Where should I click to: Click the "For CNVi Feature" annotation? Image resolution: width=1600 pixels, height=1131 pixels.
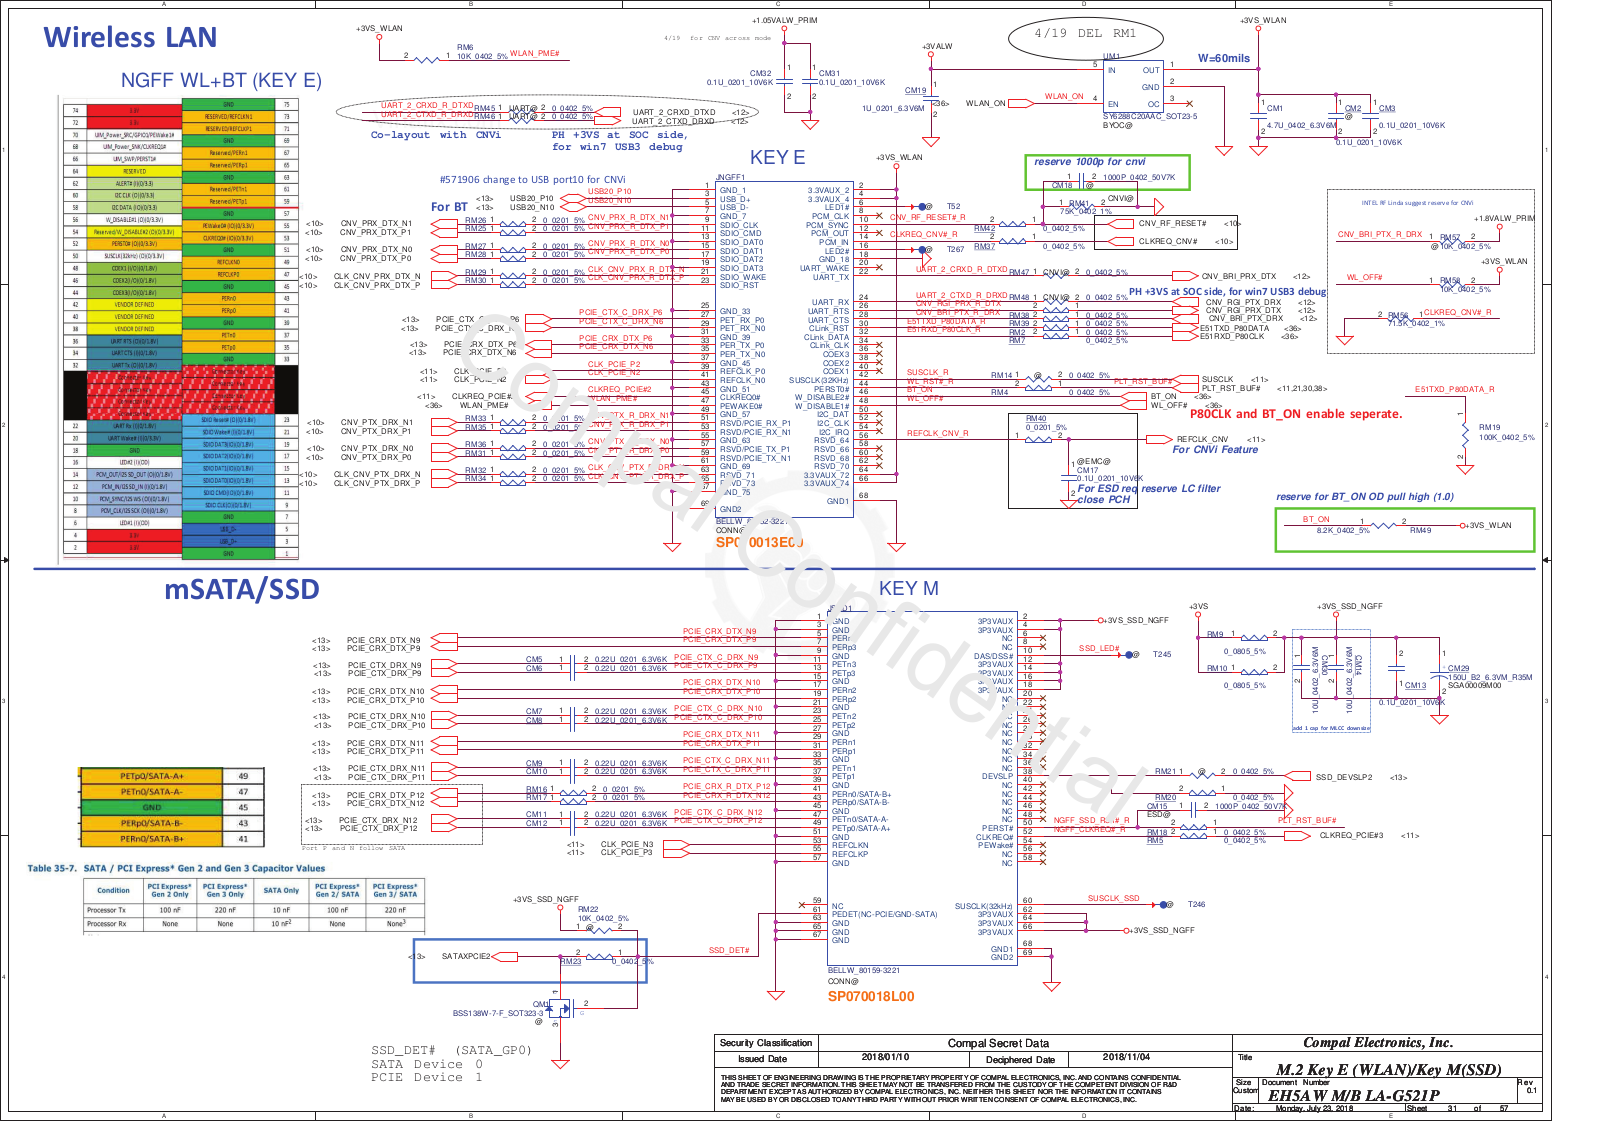coord(1215,450)
